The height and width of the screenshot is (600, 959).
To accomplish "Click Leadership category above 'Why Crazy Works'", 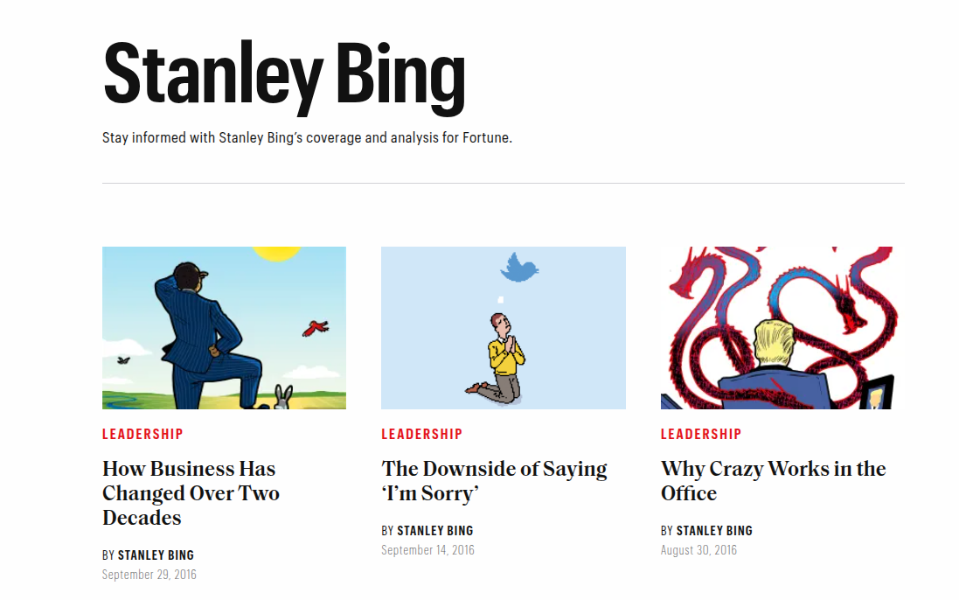I will click(x=701, y=434).
